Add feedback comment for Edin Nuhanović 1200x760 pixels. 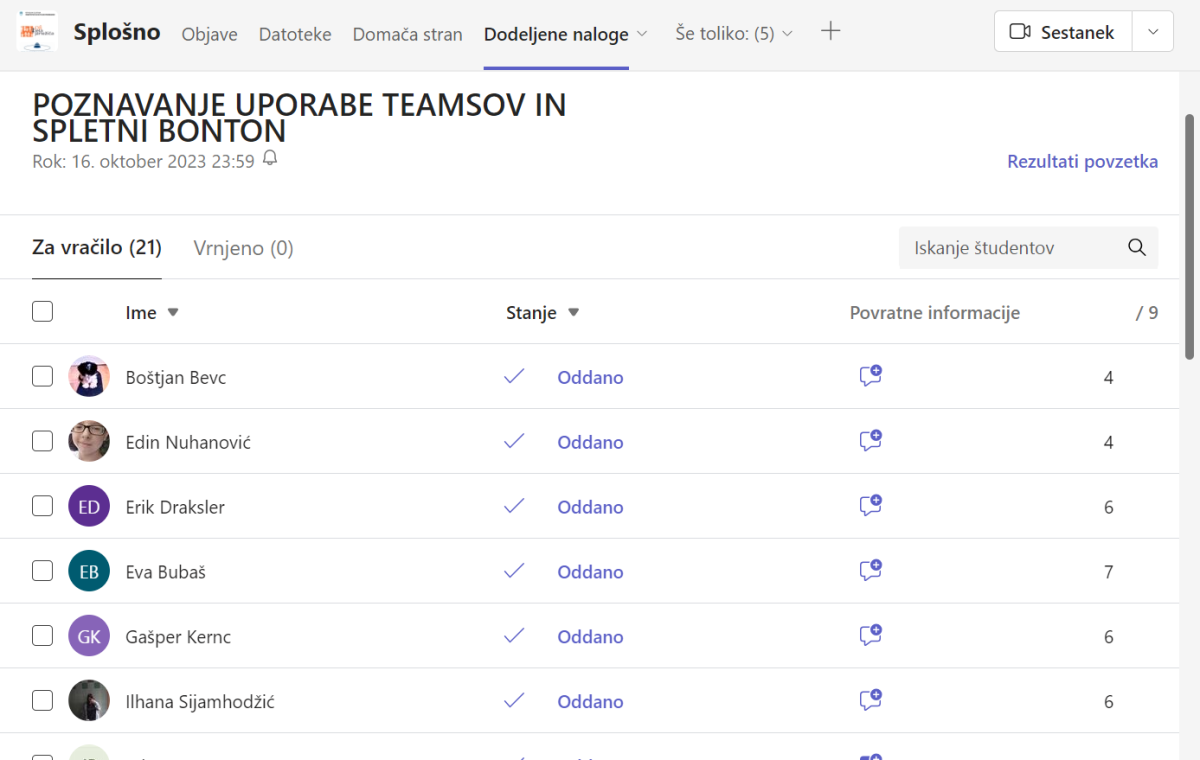point(870,441)
